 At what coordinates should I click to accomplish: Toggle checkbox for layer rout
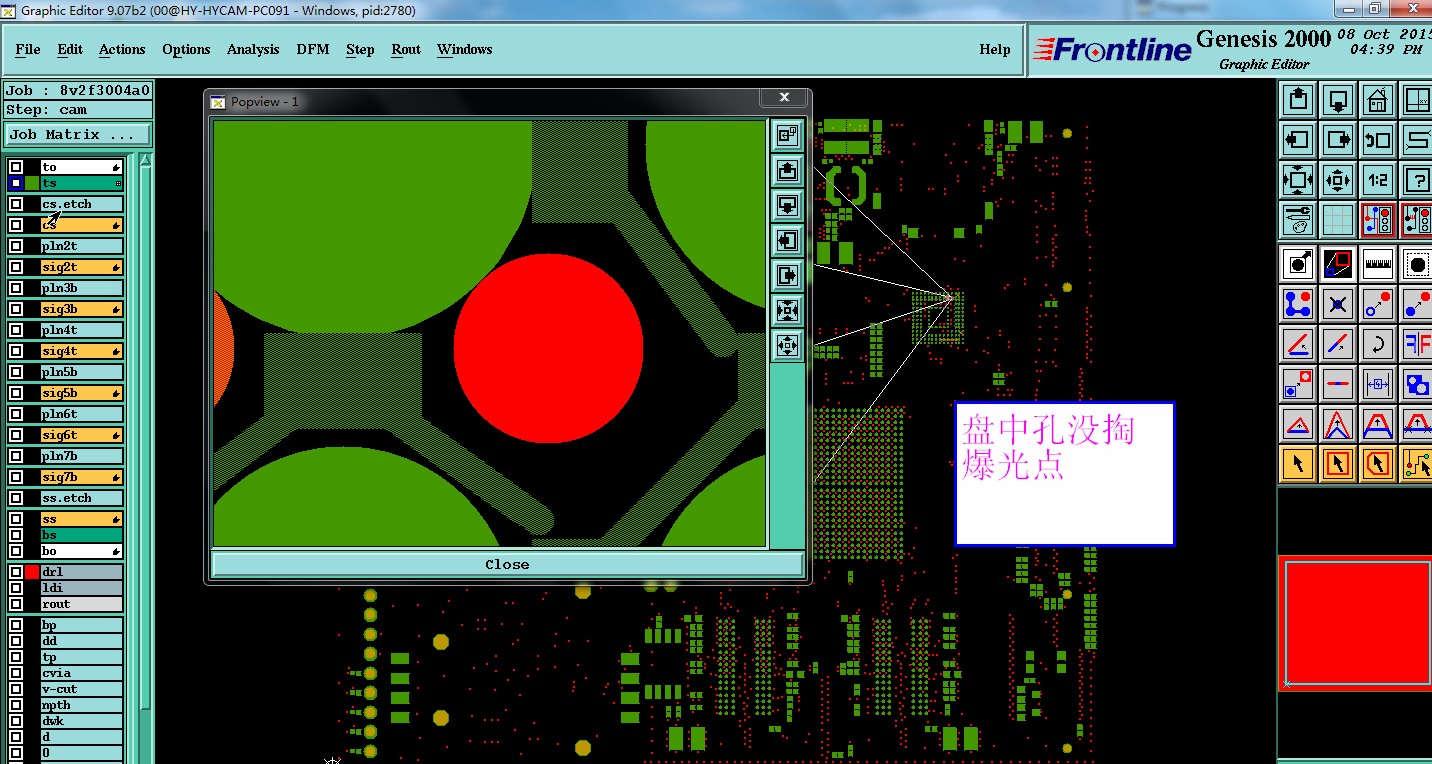pyautogui.click(x=16, y=604)
